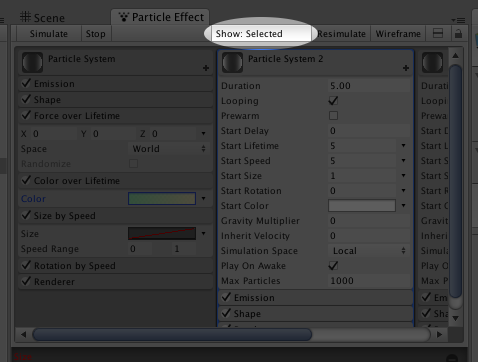Viewport: 478px width, 362px height.
Task: Click Force over Lifetime X field
Action: (x=53, y=134)
